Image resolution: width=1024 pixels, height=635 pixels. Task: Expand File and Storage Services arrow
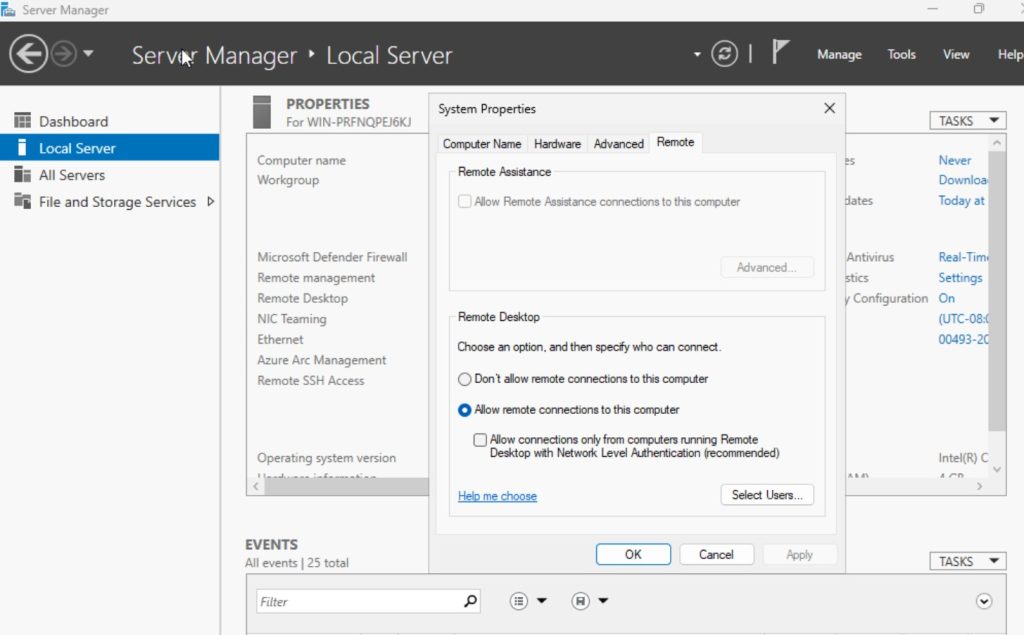pos(210,202)
